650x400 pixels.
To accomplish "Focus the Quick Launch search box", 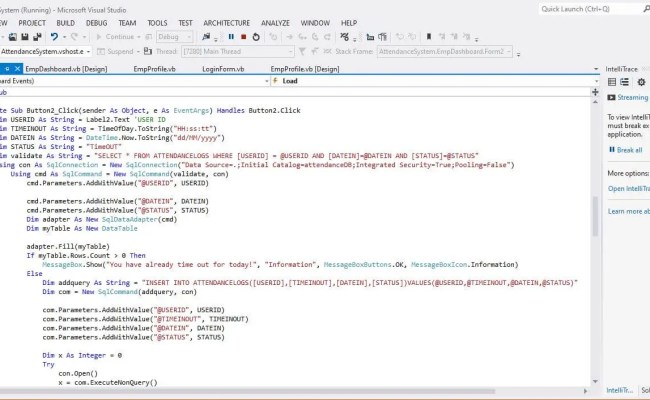I will (590, 9).
